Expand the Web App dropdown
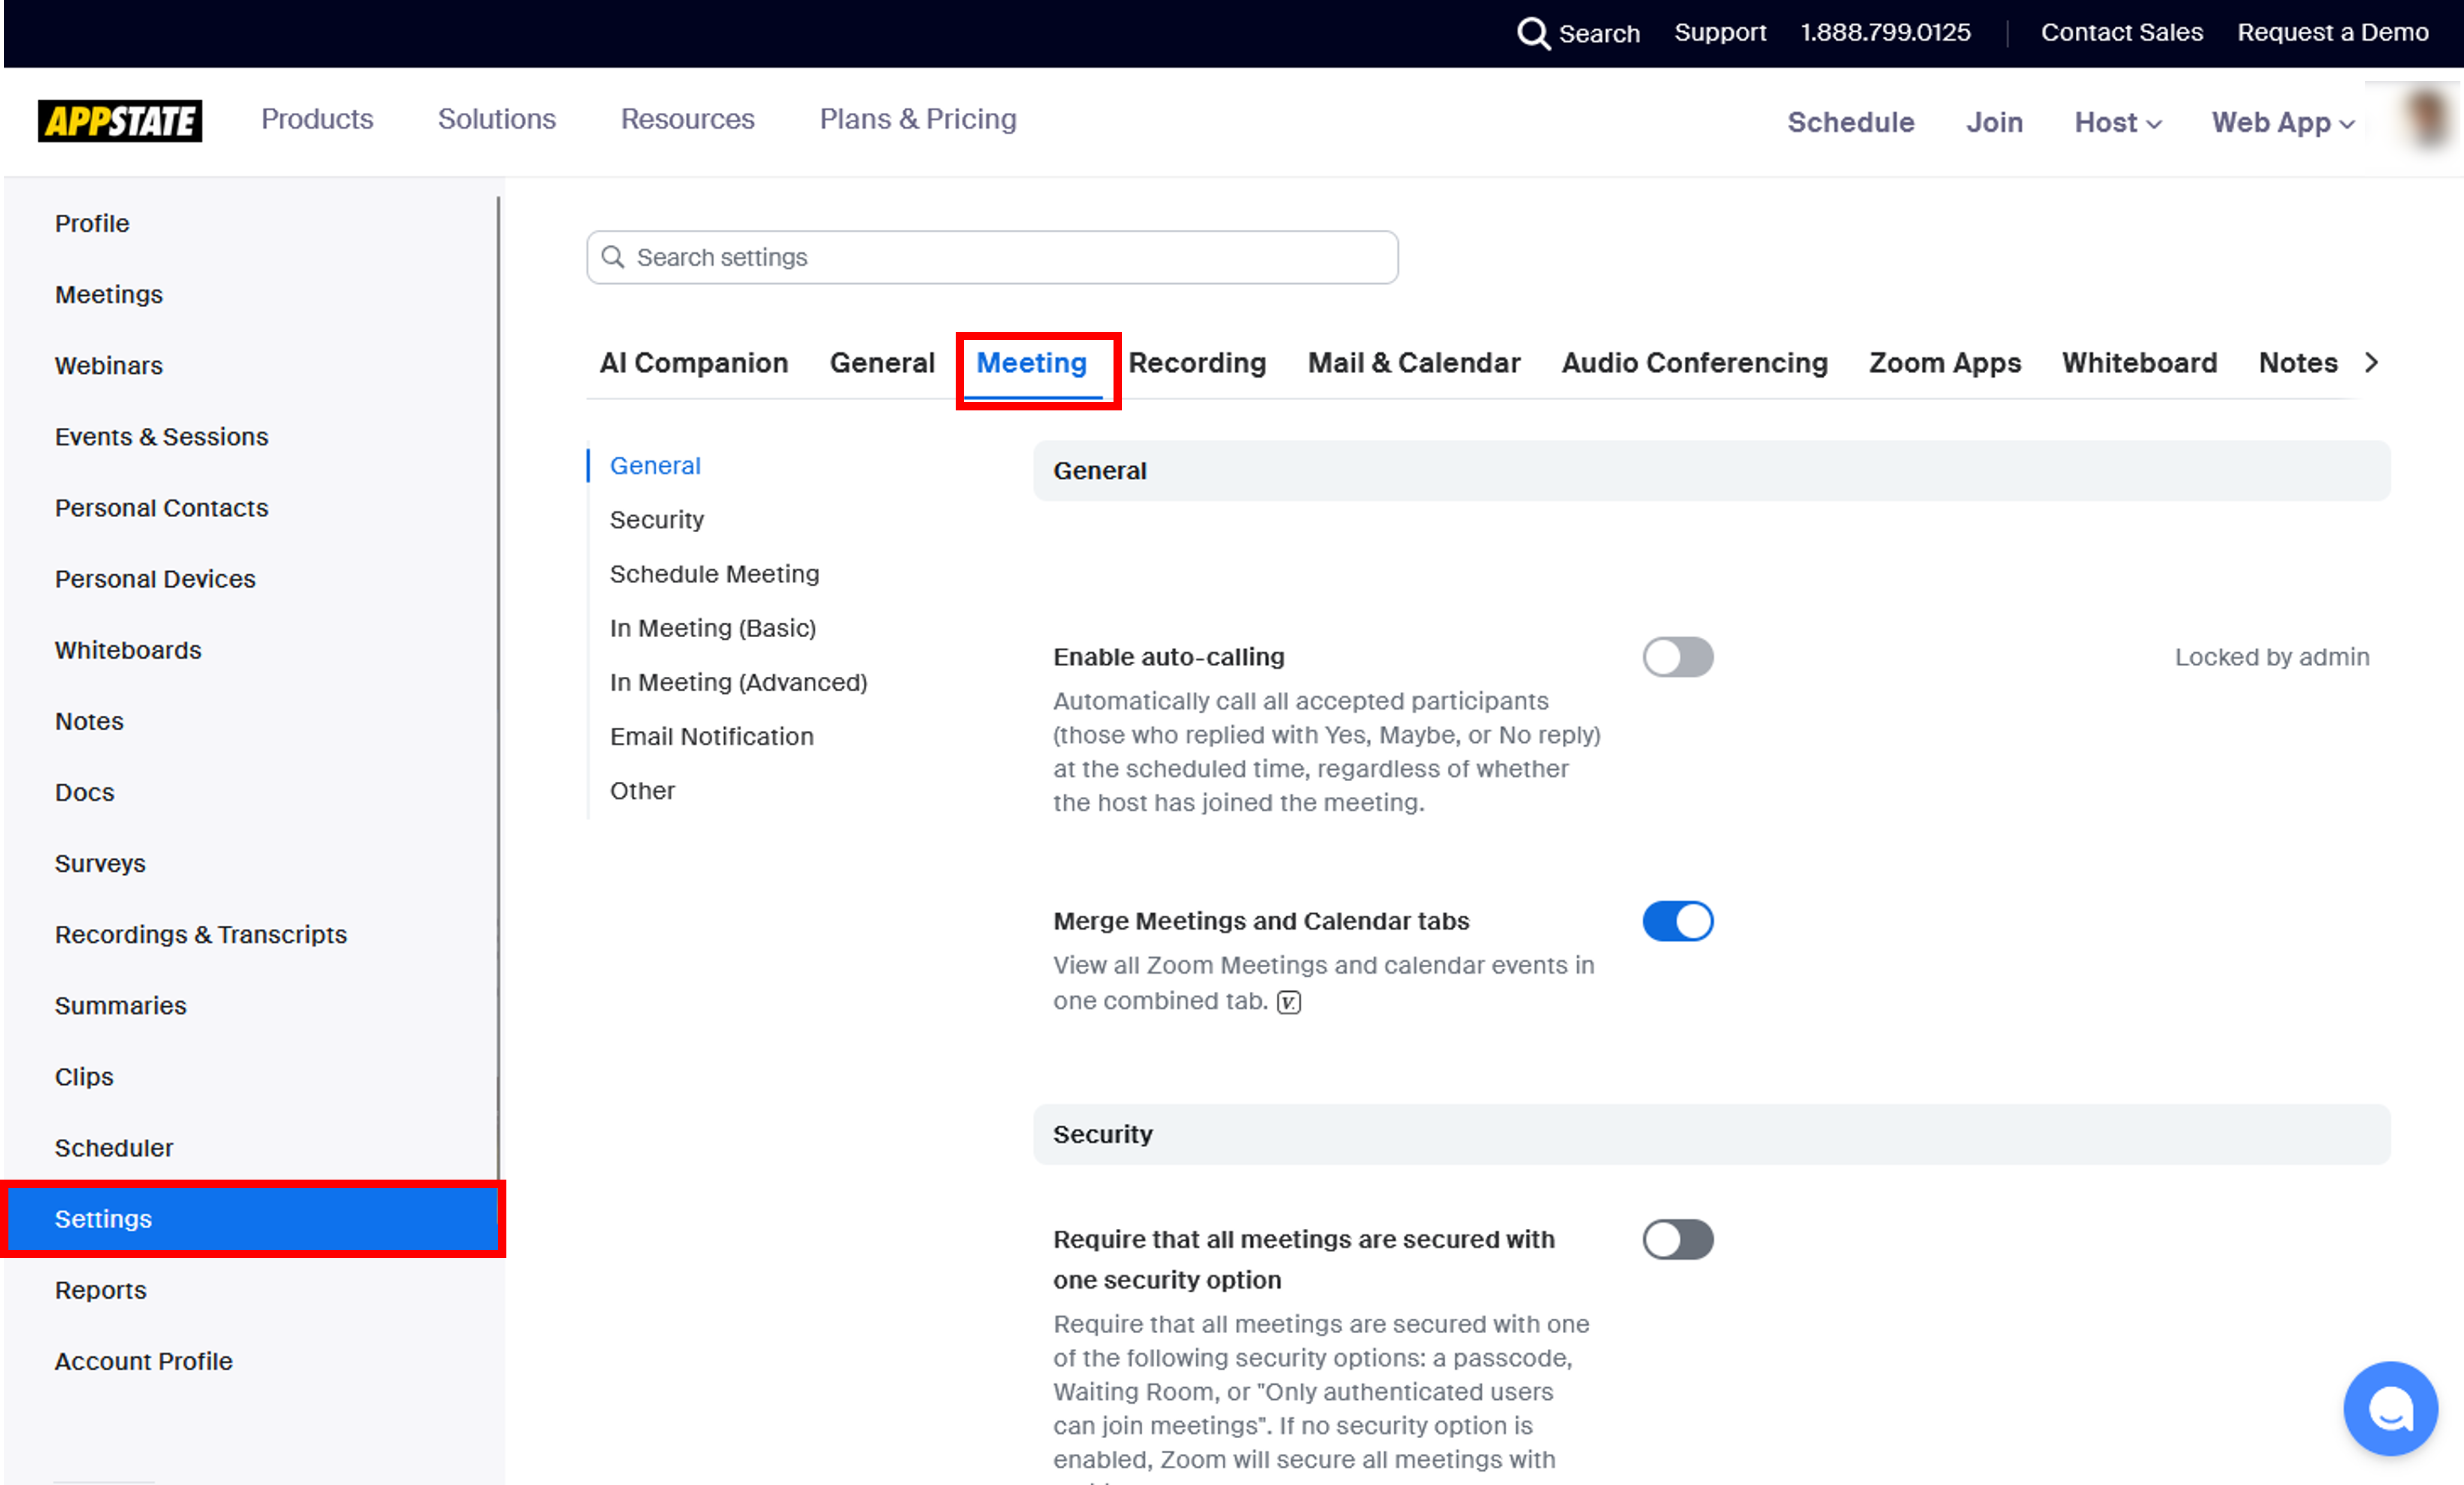This screenshot has width=2464, height=1485. pos(2282,122)
